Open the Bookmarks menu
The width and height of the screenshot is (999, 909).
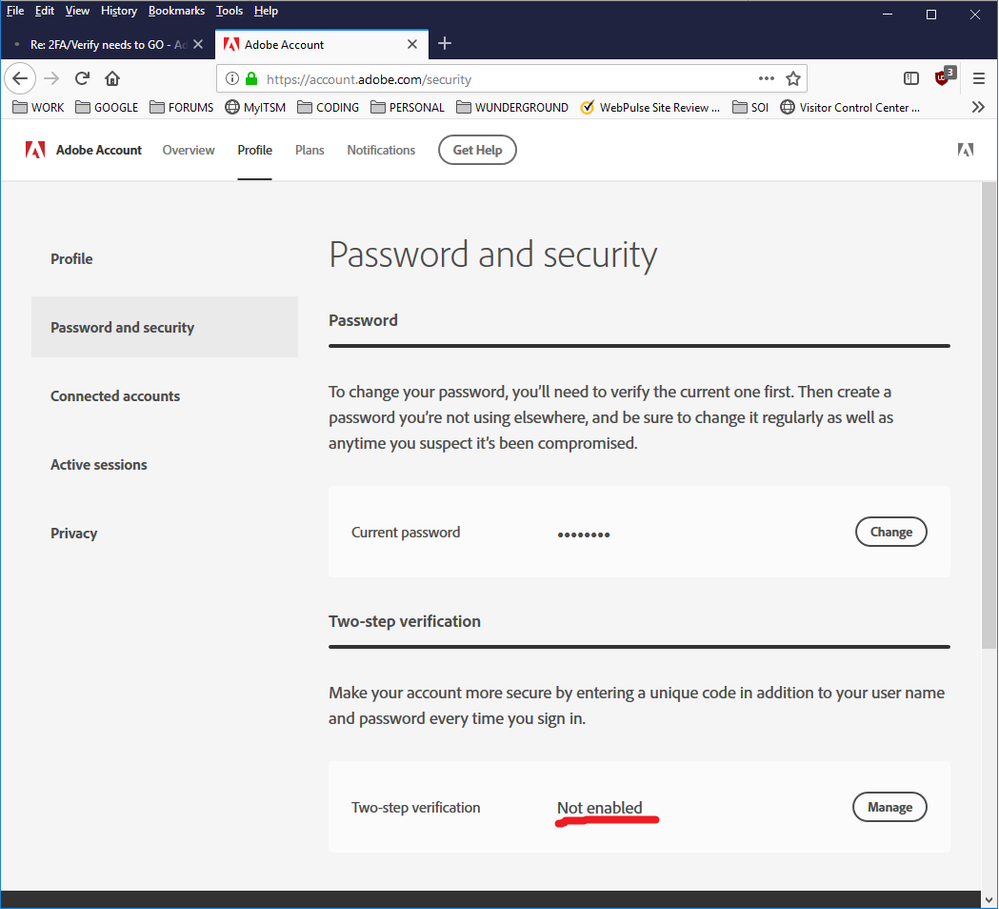tap(176, 10)
